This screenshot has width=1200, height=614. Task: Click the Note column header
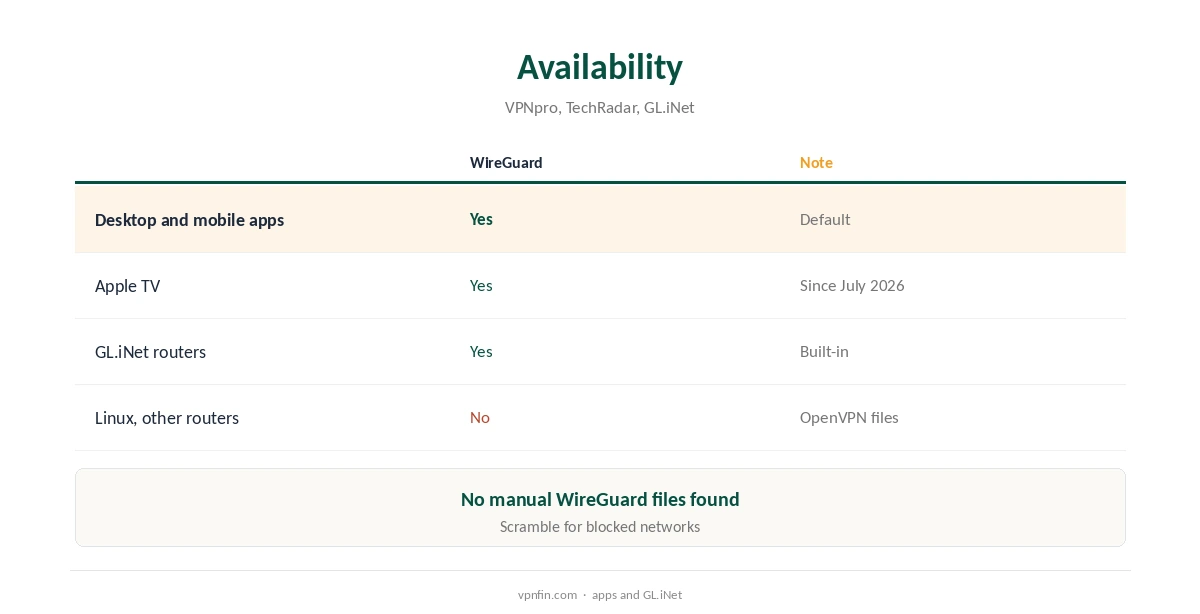click(x=816, y=162)
